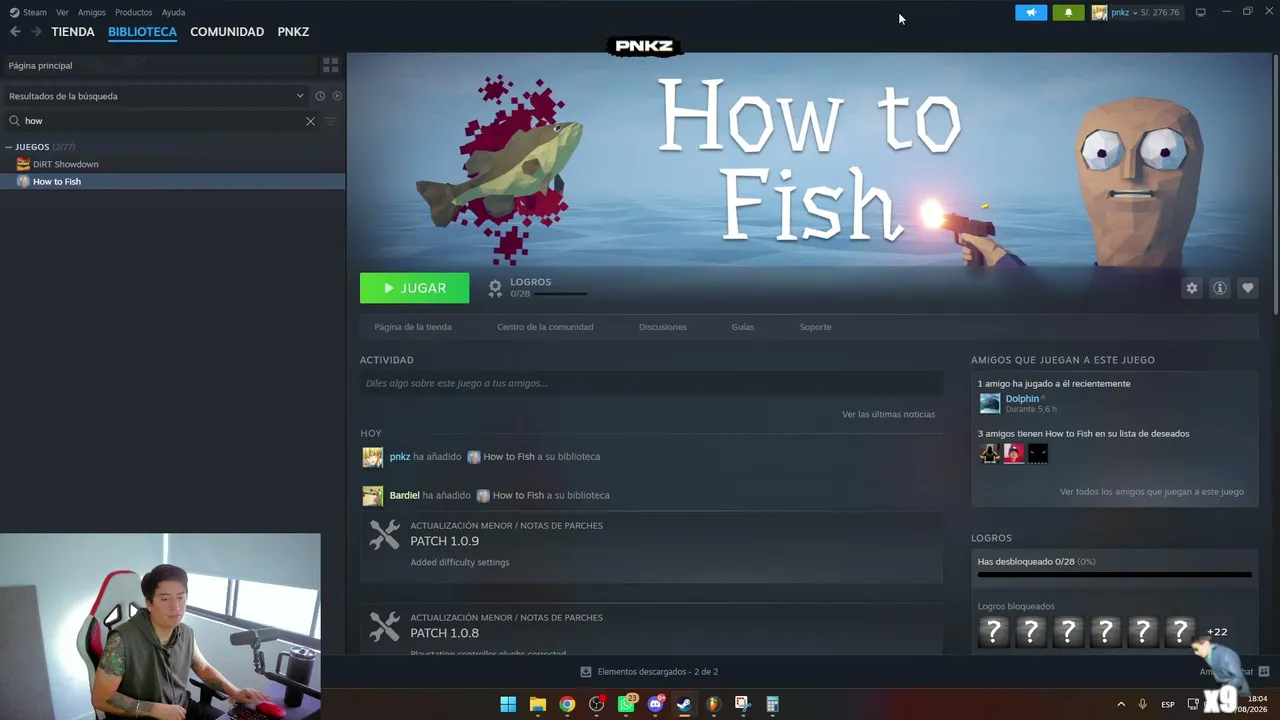1280x720 pixels.
Task: Sort library by recent activity clock icon
Action: pos(320,96)
